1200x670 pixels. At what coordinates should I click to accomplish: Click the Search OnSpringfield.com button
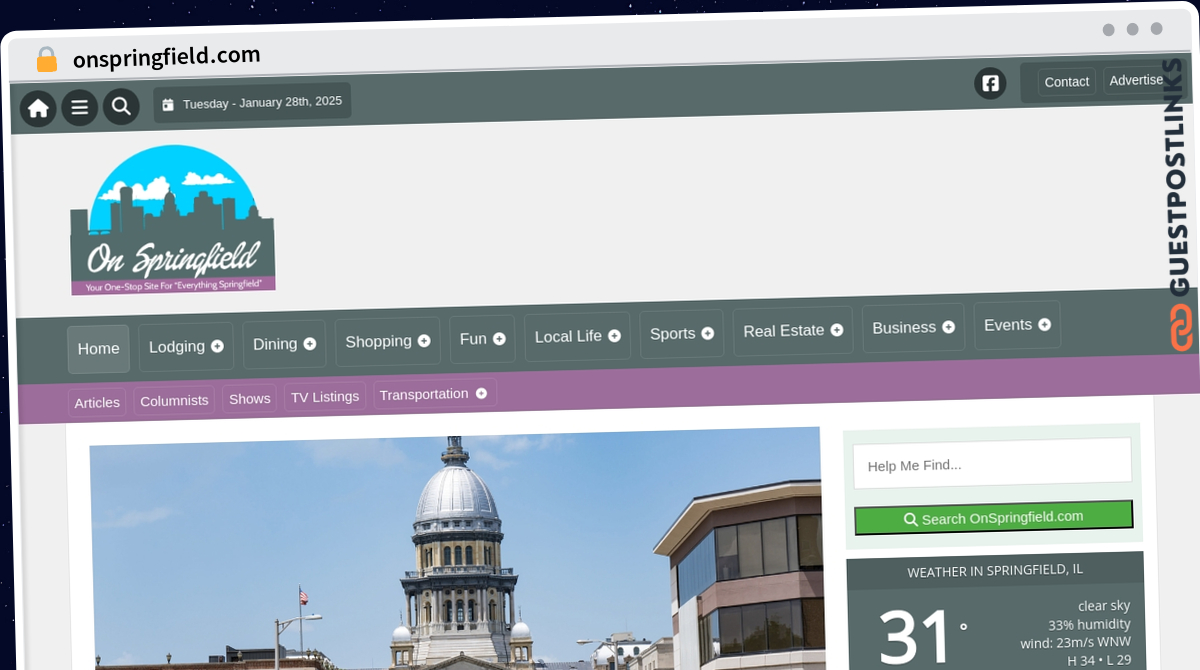point(993,517)
